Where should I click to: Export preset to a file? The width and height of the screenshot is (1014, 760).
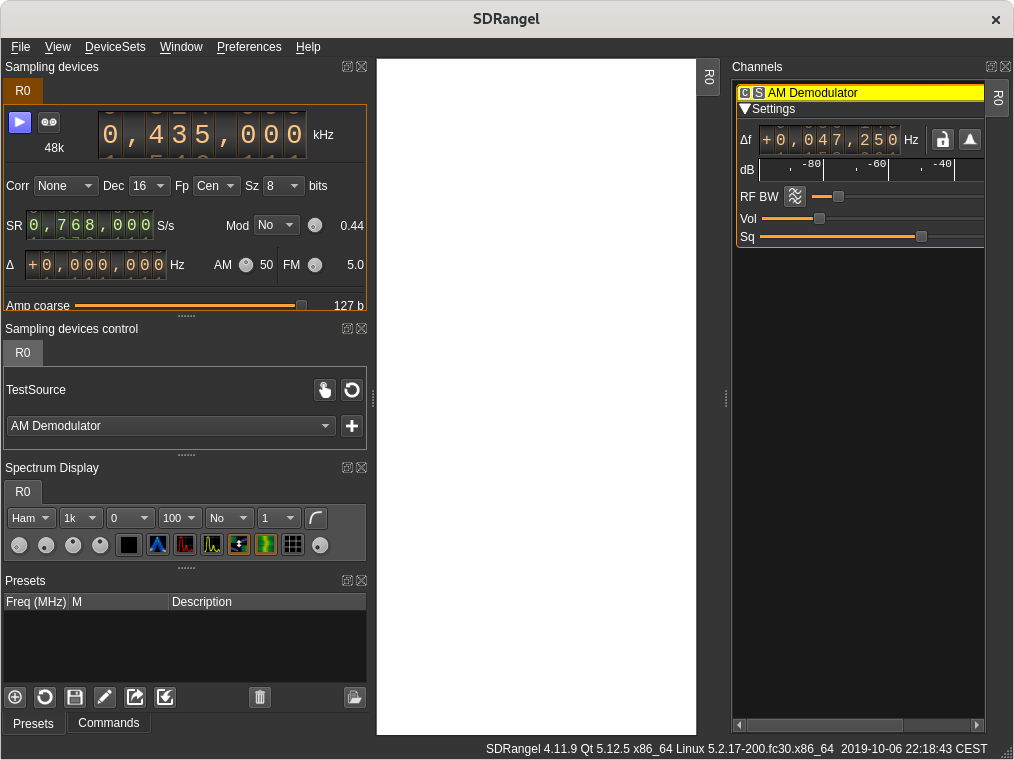point(135,697)
